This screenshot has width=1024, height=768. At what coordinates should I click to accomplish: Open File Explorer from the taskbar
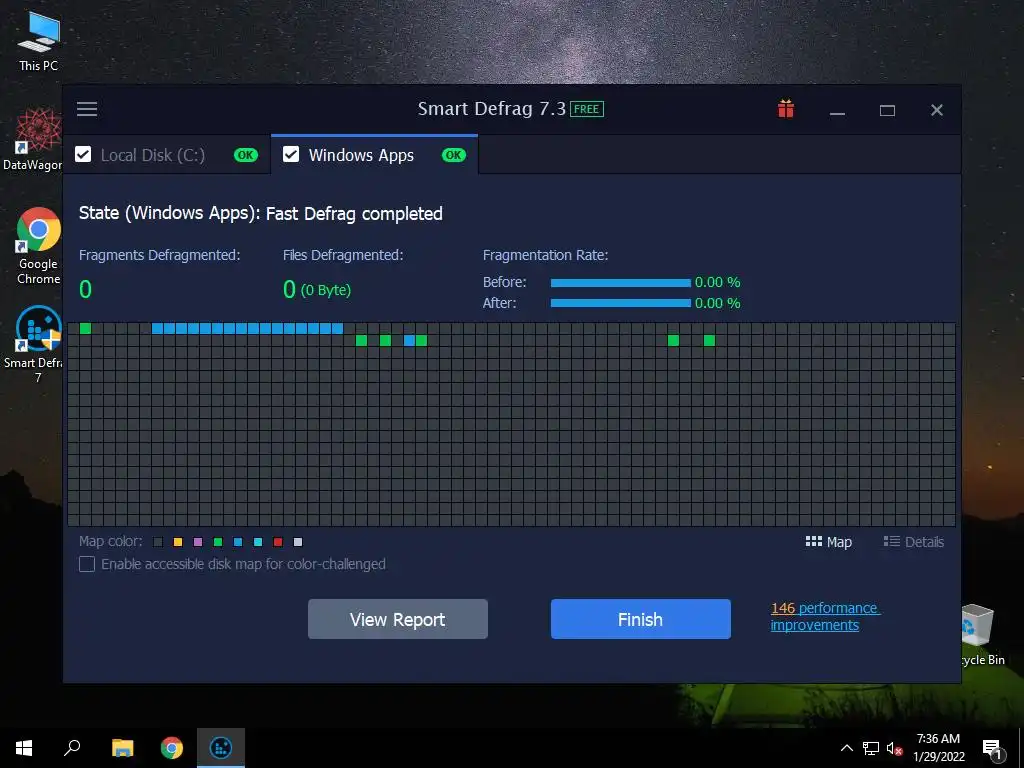coord(122,748)
